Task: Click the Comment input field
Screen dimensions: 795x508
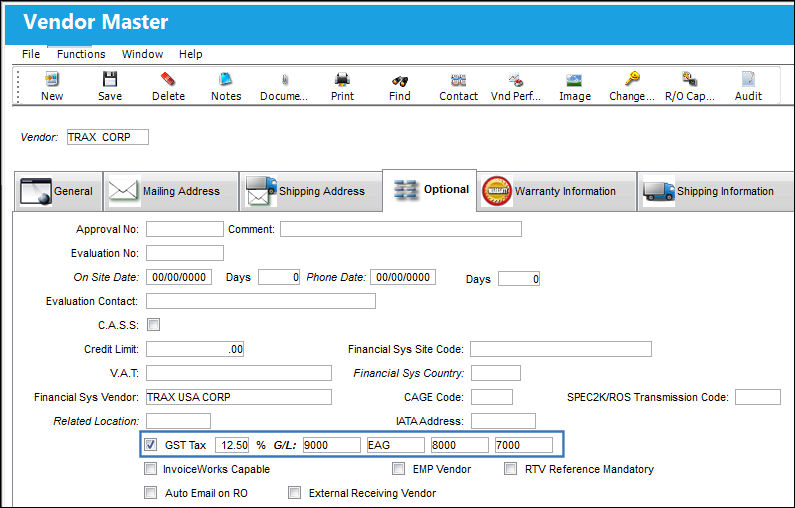Action: pyautogui.click(x=401, y=229)
